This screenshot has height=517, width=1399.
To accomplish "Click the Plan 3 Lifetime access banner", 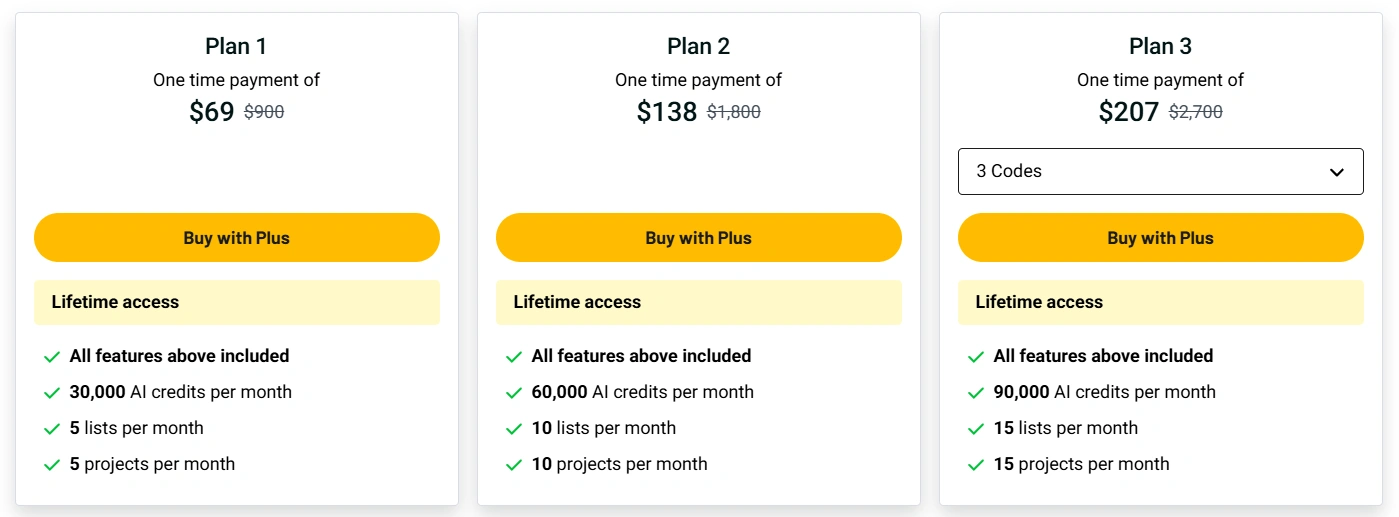I will [x=1161, y=302].
